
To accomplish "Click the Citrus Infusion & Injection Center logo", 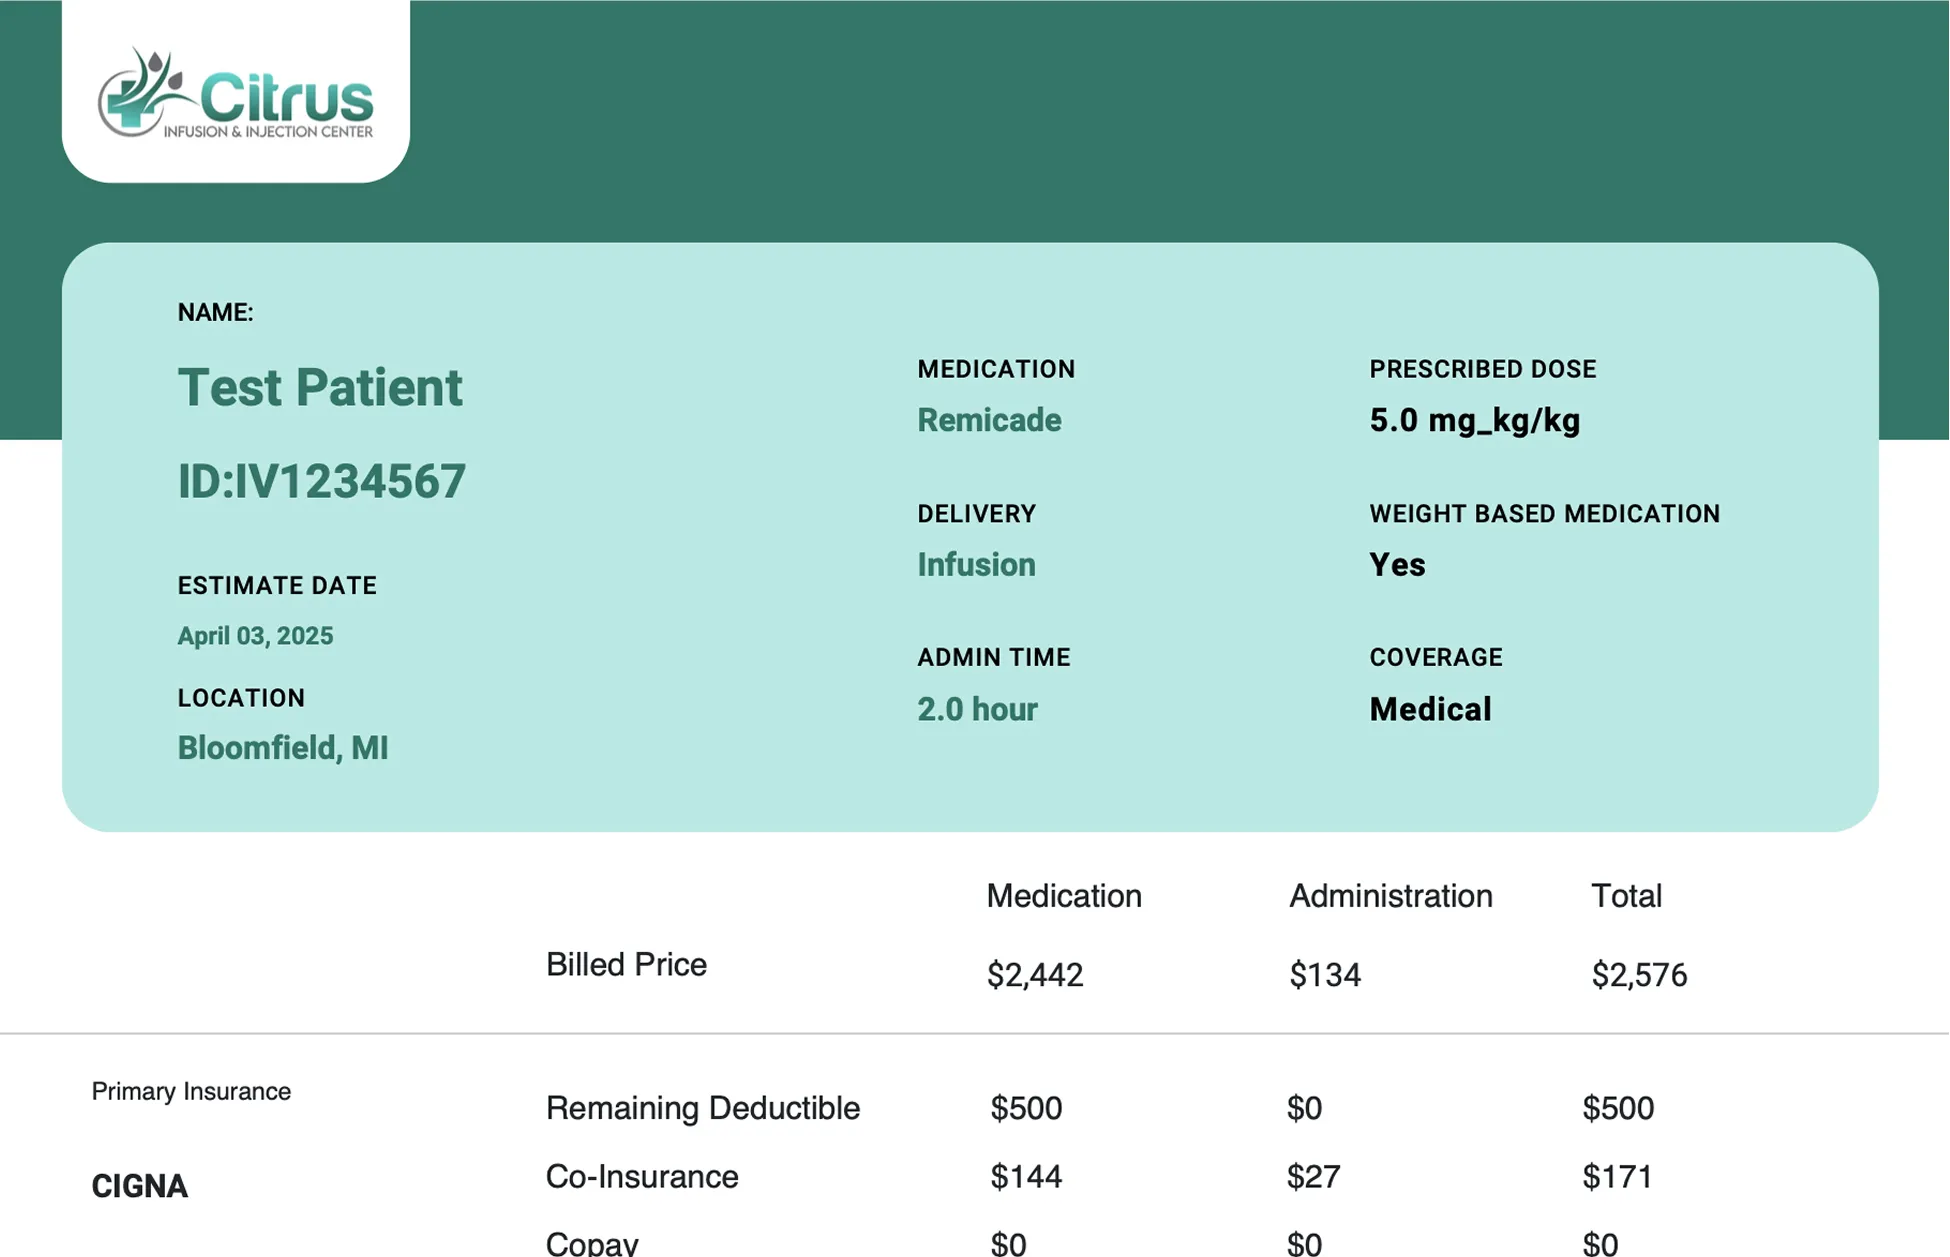I will (236, 93).
